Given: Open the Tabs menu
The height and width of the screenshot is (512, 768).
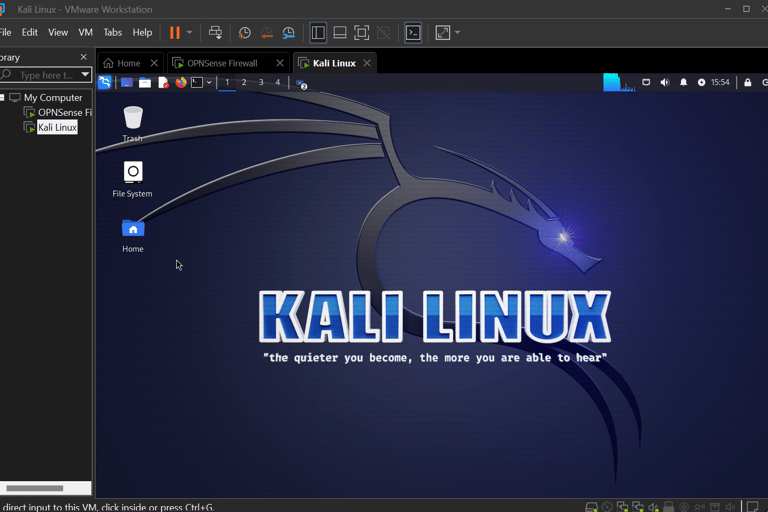Looking at the screenshot, I should (112, 32).
